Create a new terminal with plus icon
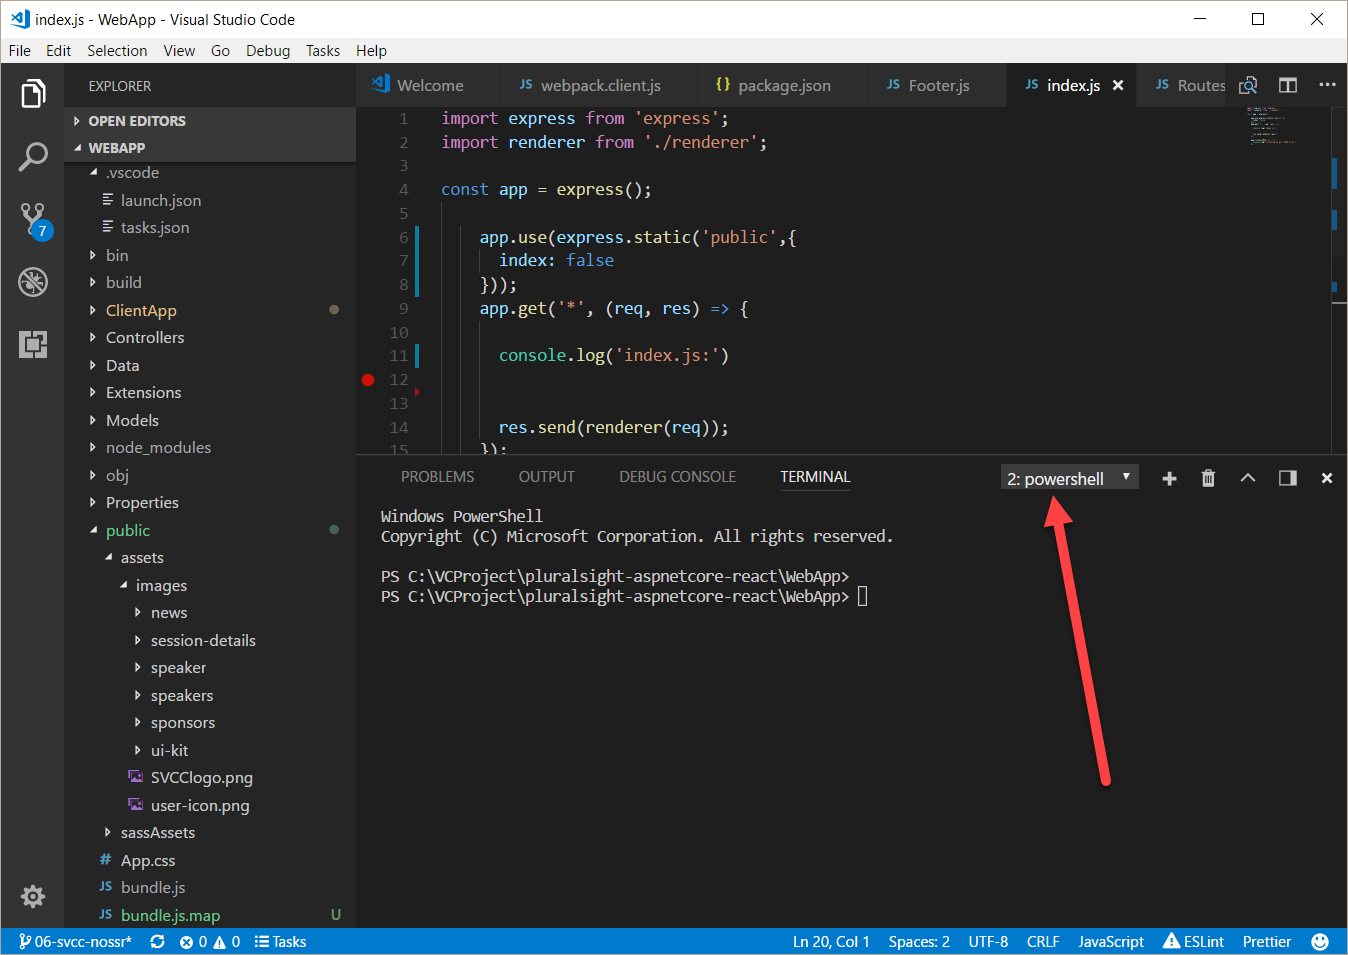The width and height of the screenshot is (1348, 955). pyautogui.click(x=1169, y=479)
